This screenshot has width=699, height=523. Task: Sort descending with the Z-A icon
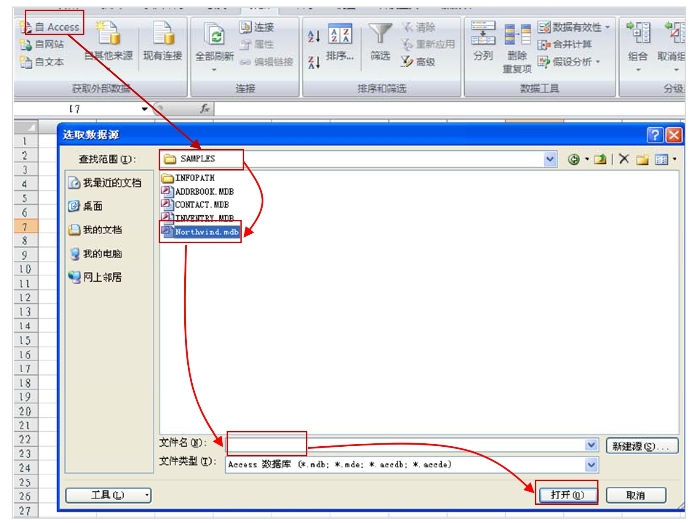[x=314, y=62]
